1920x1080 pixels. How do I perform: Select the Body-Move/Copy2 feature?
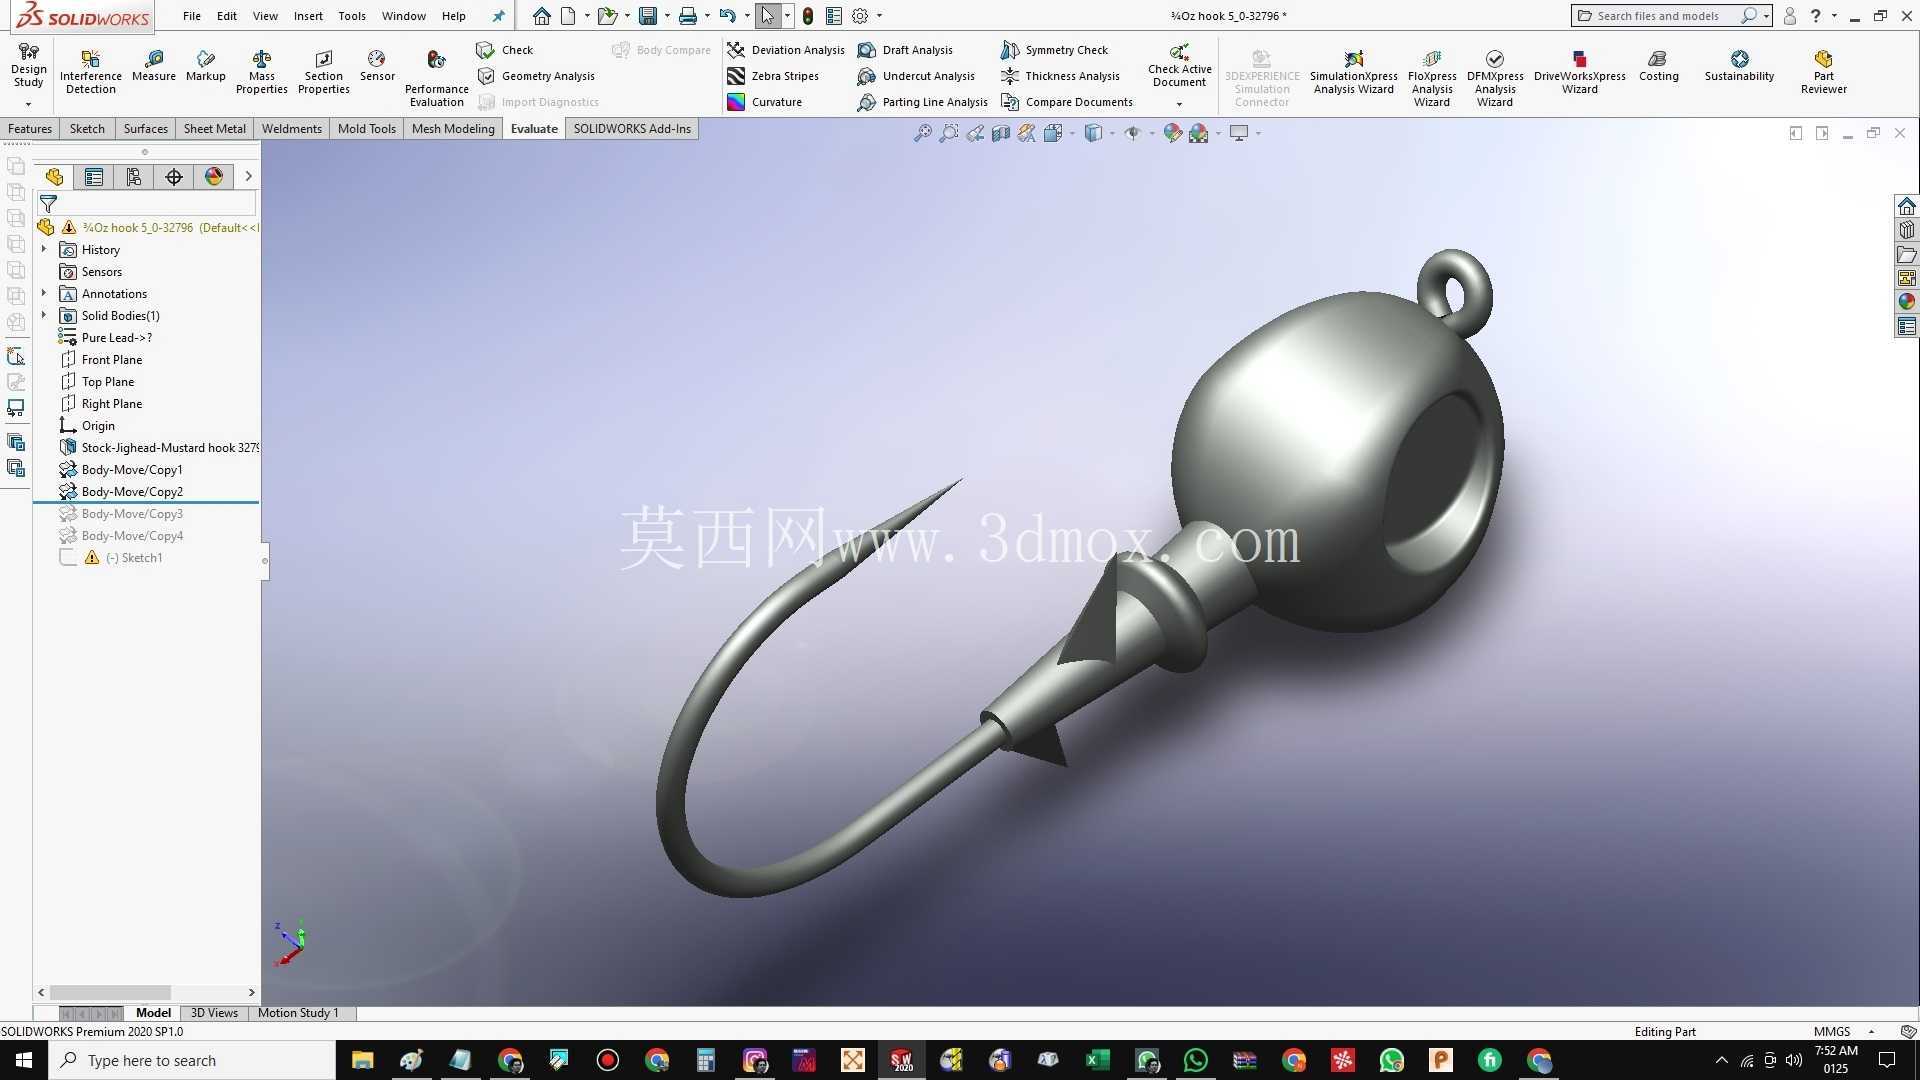(x=132, y=491)
